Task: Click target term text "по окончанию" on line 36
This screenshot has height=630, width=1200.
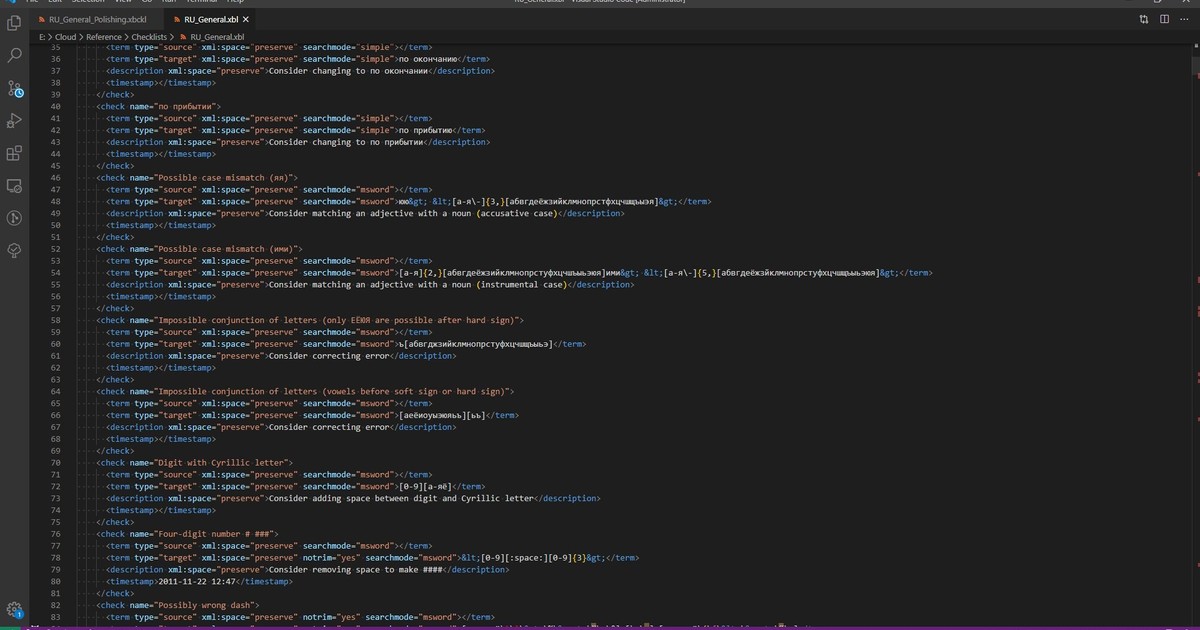Action: (428, 59)
